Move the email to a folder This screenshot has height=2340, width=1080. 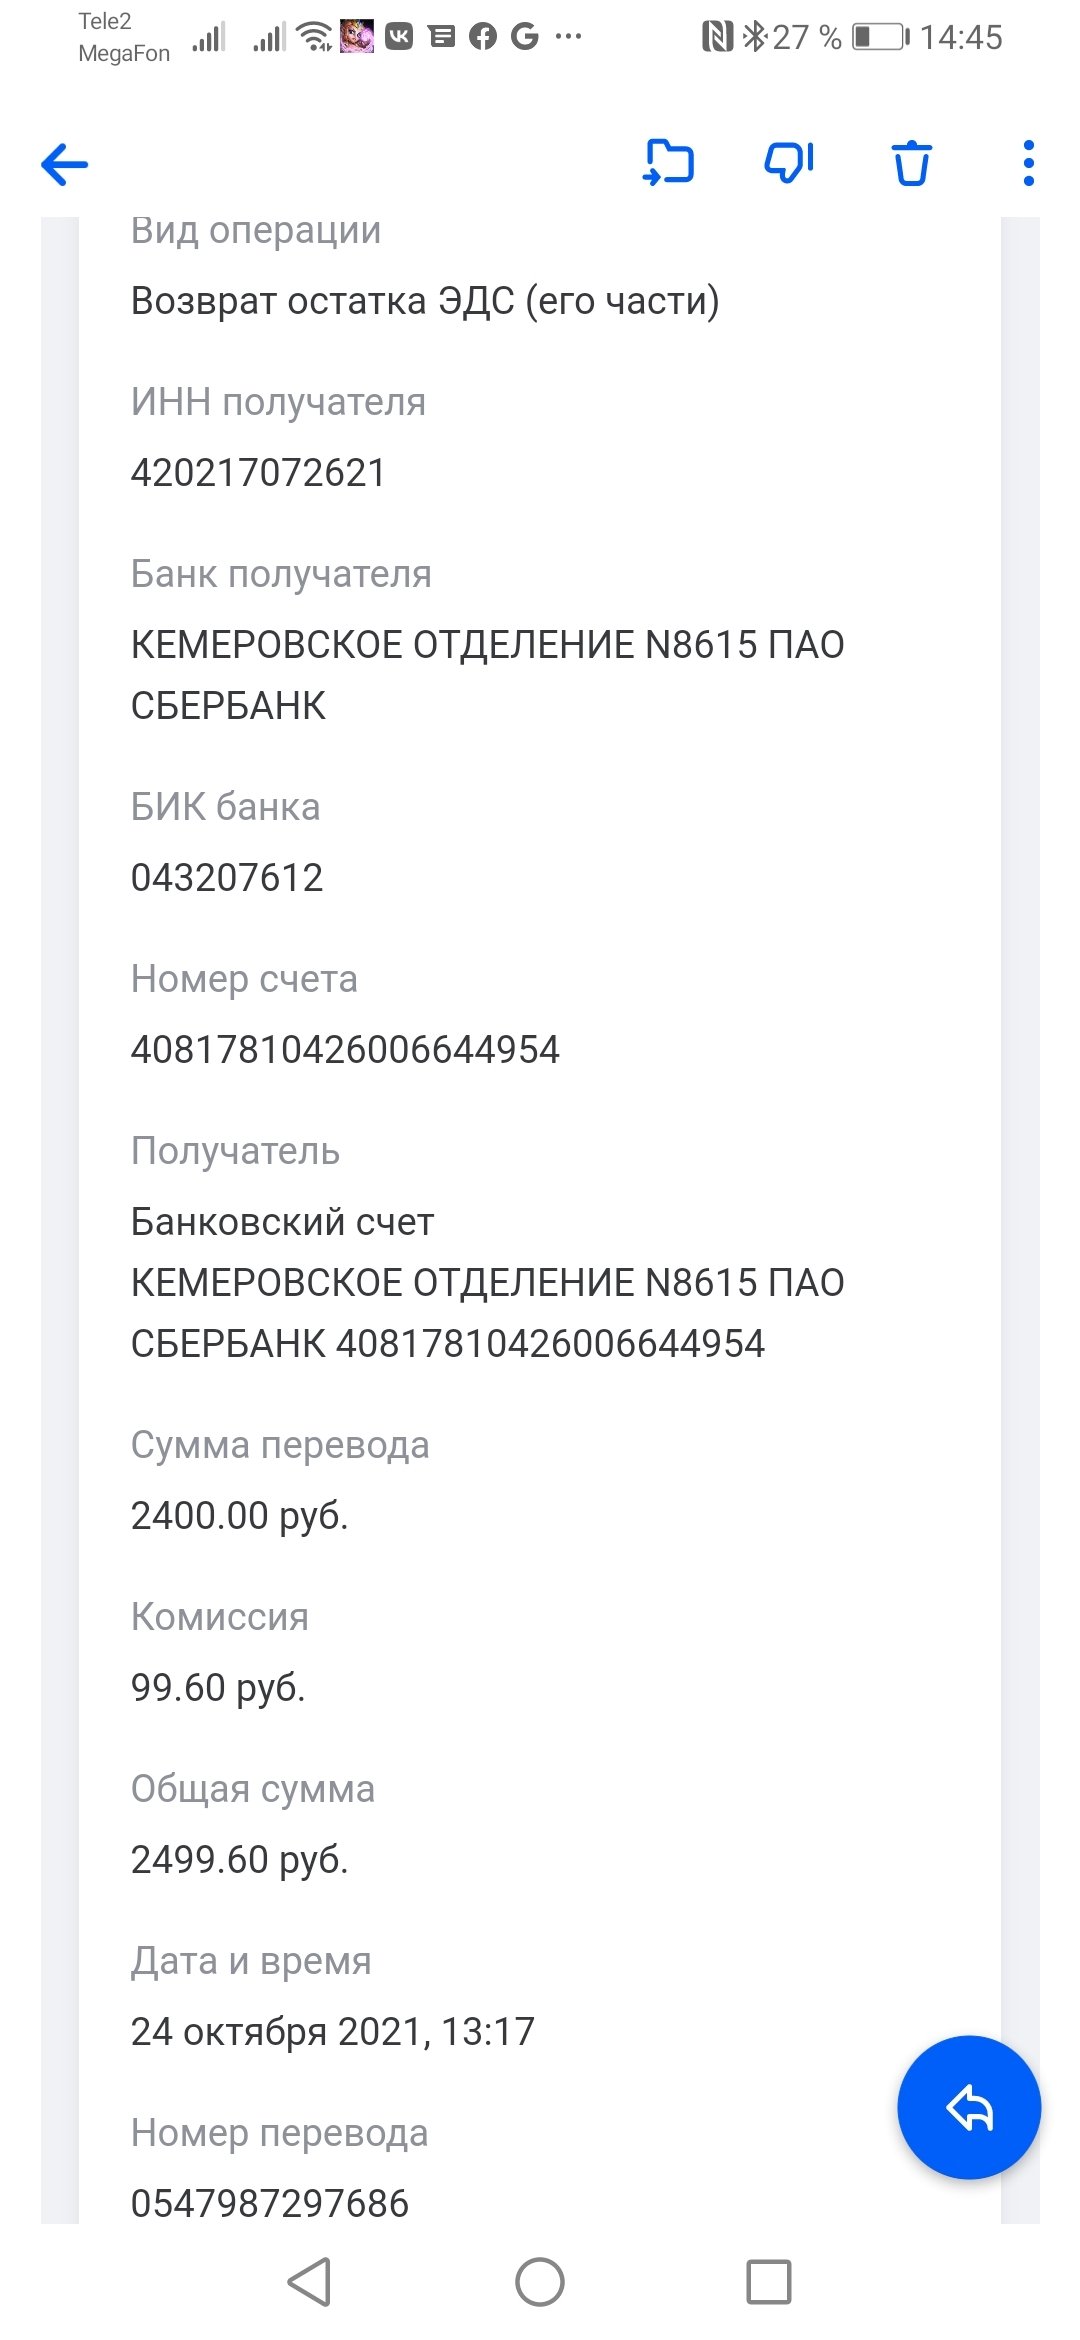click(668, 162)
